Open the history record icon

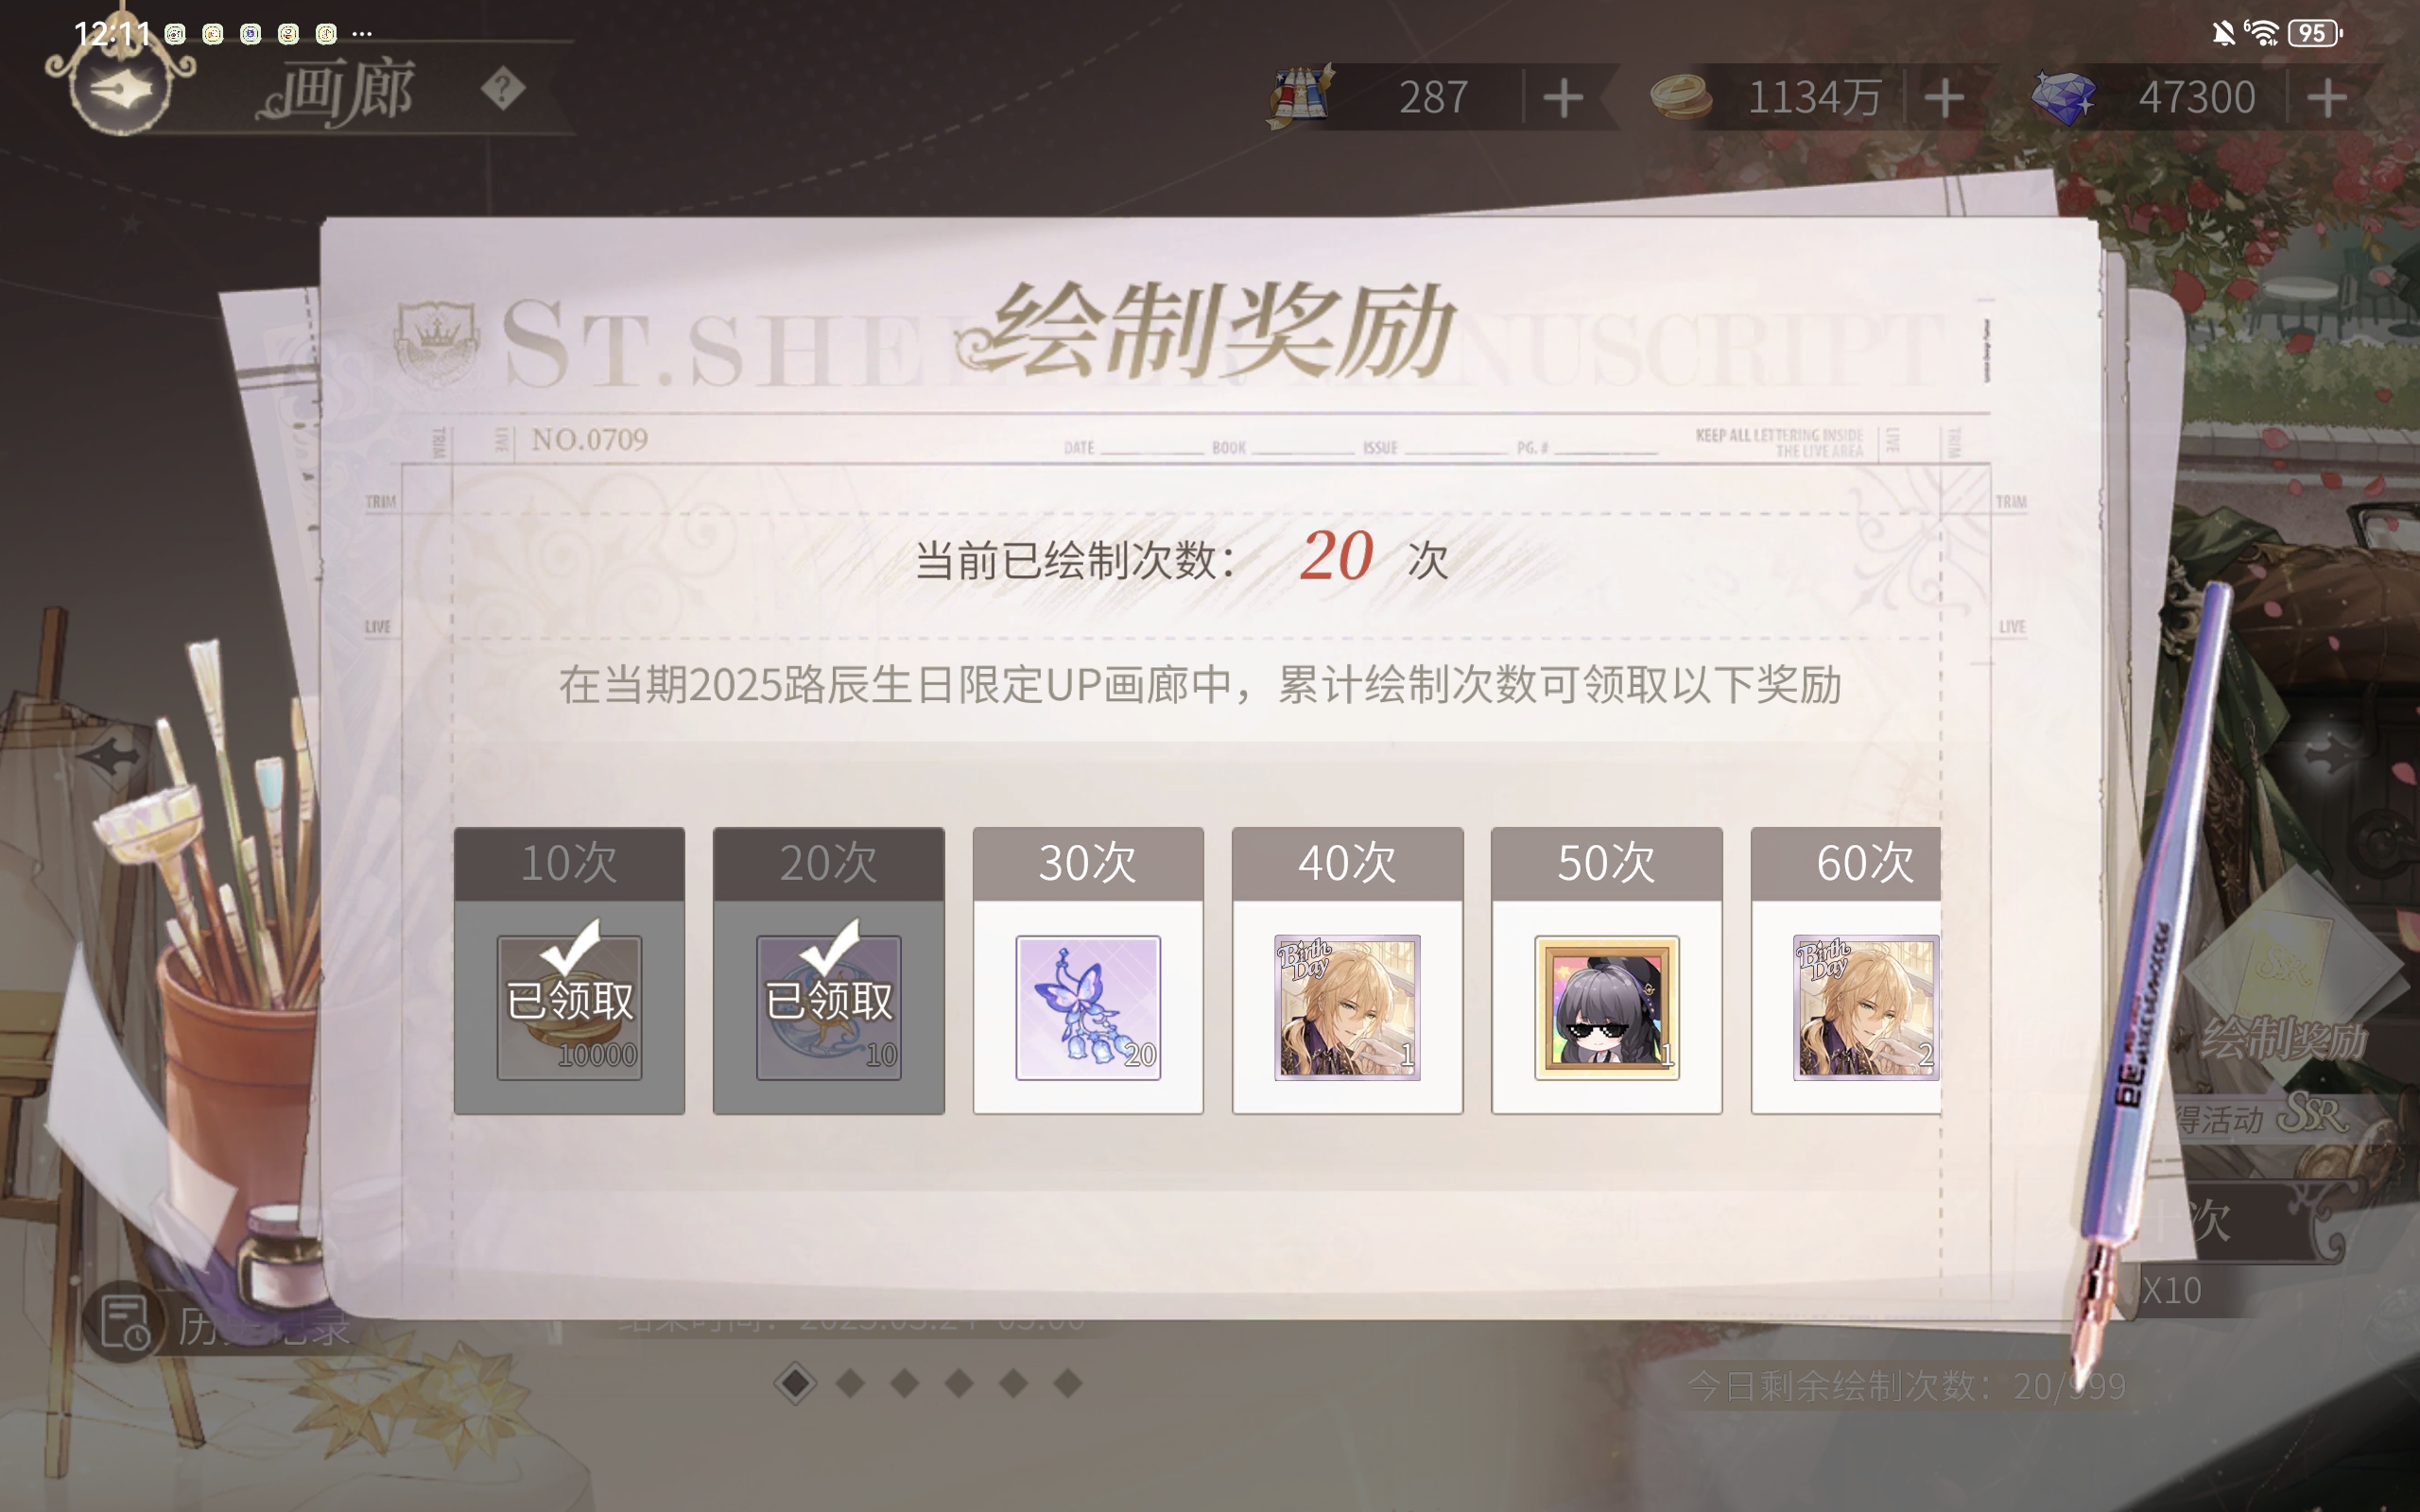125,1322
